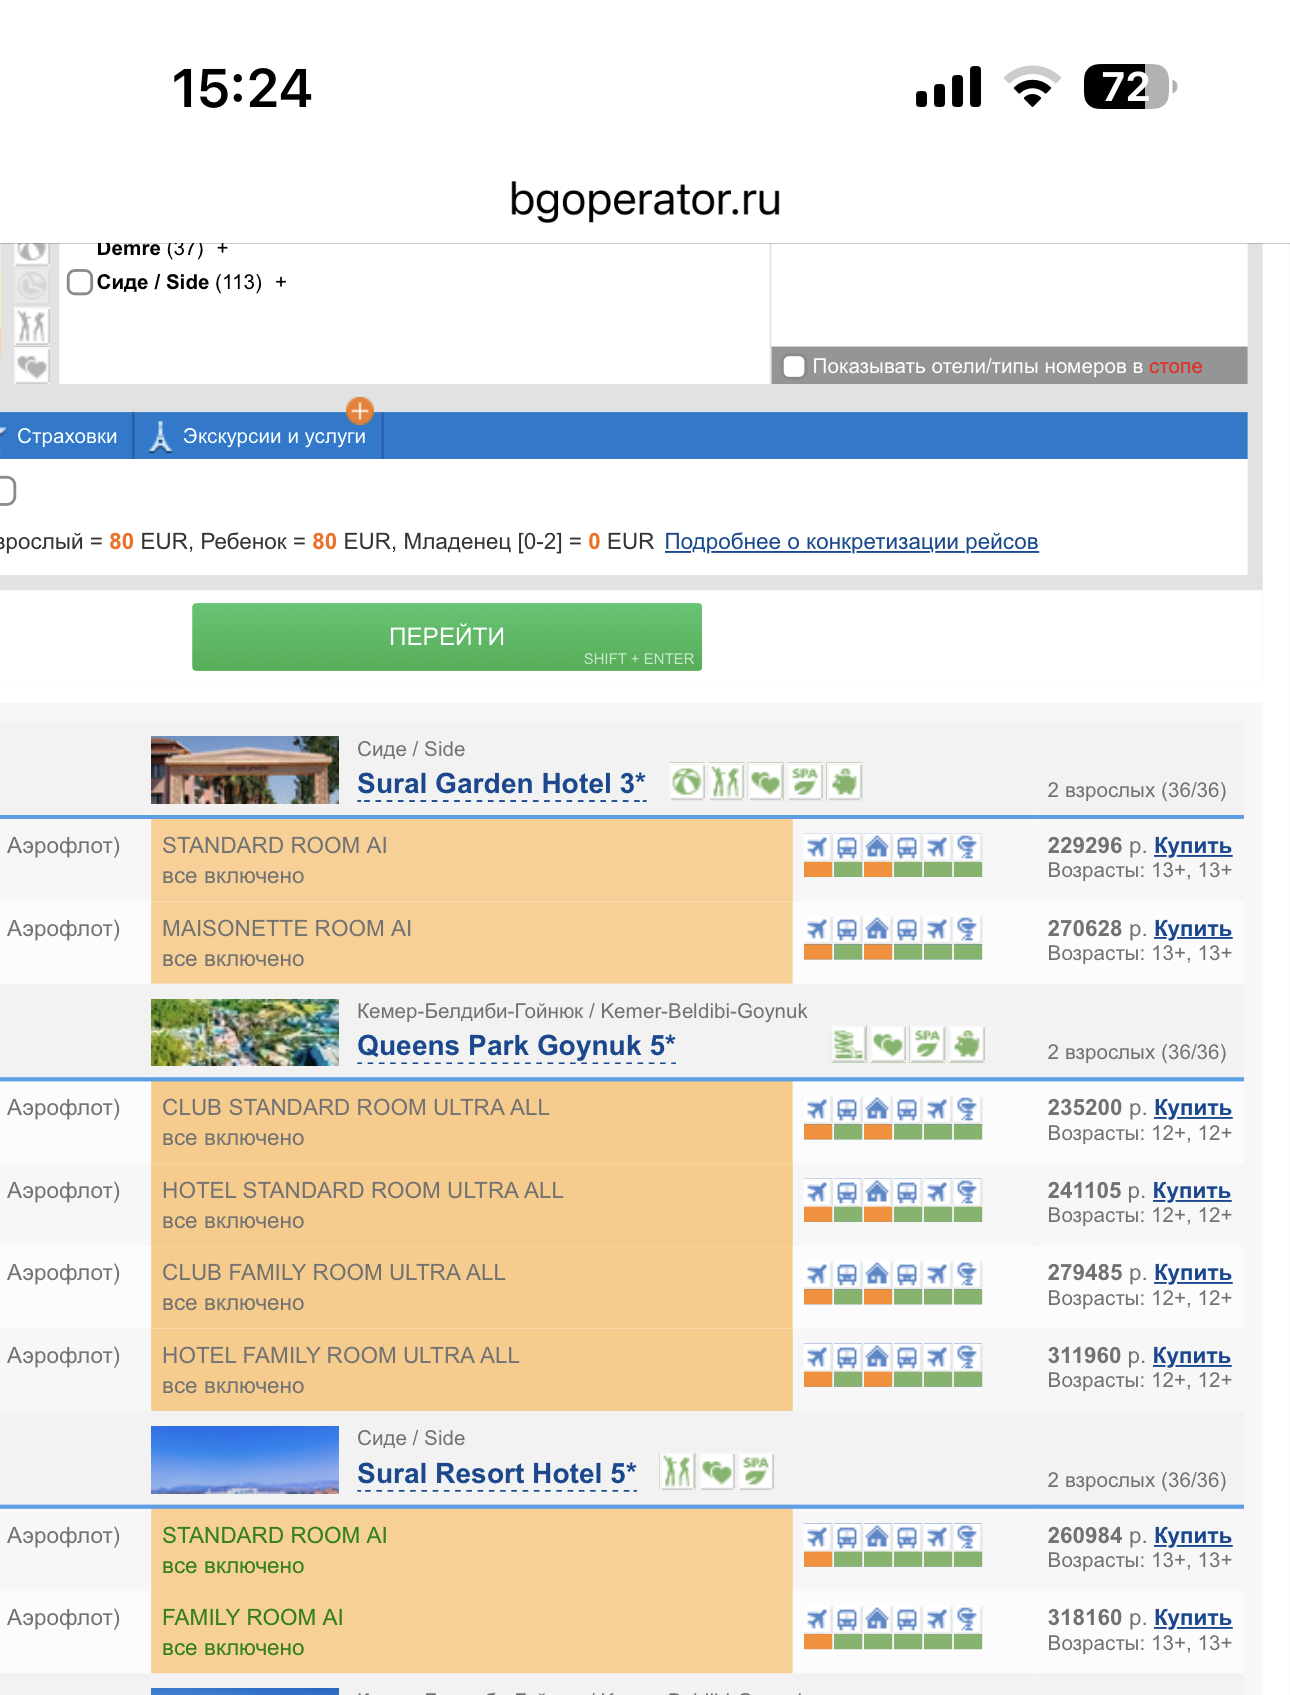1290x1695 pixels.
Task: Open the Подробнее о конкретизации рейсов link
Action: pyautogui.click(x=851, y=541)
